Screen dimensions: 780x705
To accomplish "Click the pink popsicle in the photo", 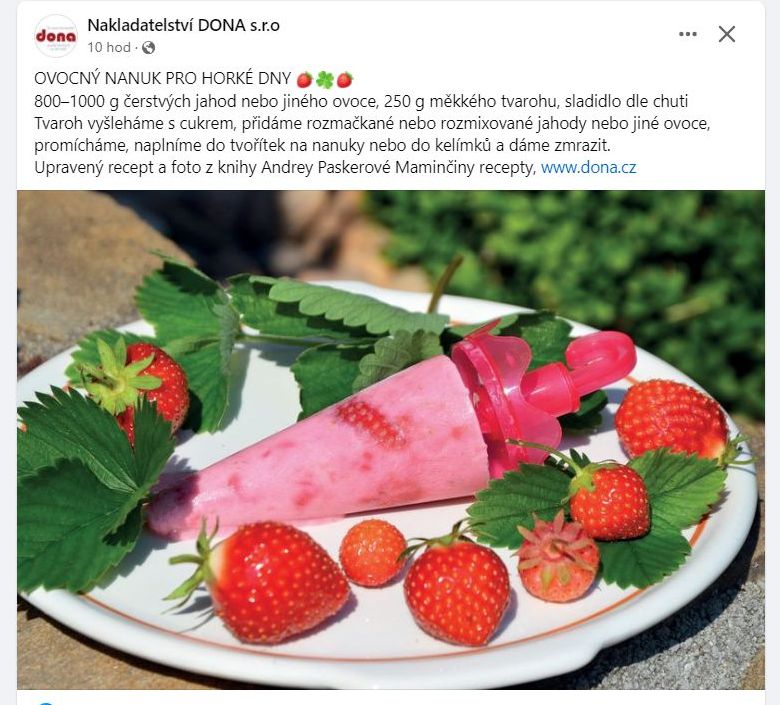I will pyautogui.click(x=318, y=450).
